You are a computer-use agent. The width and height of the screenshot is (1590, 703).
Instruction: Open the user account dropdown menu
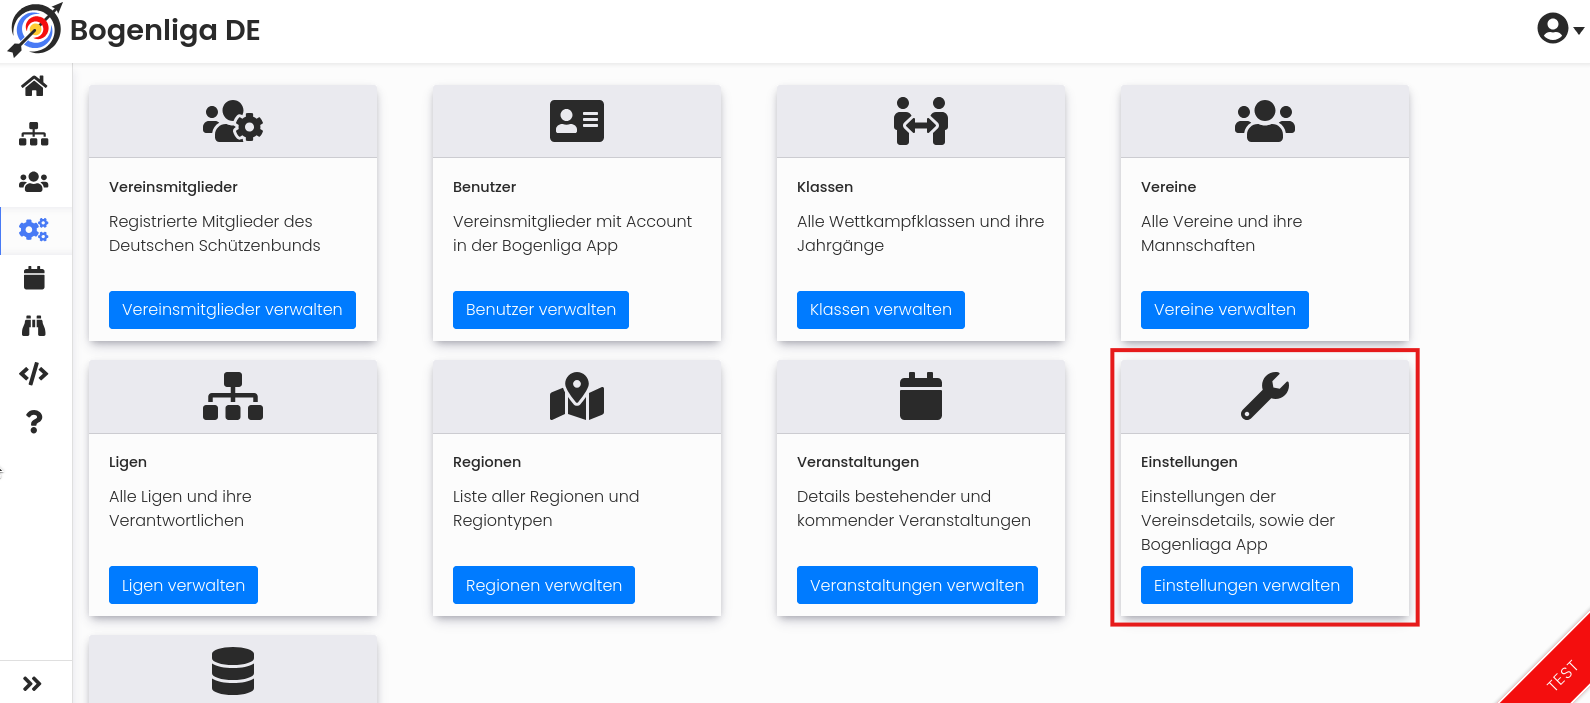(x=1560, y=29)
